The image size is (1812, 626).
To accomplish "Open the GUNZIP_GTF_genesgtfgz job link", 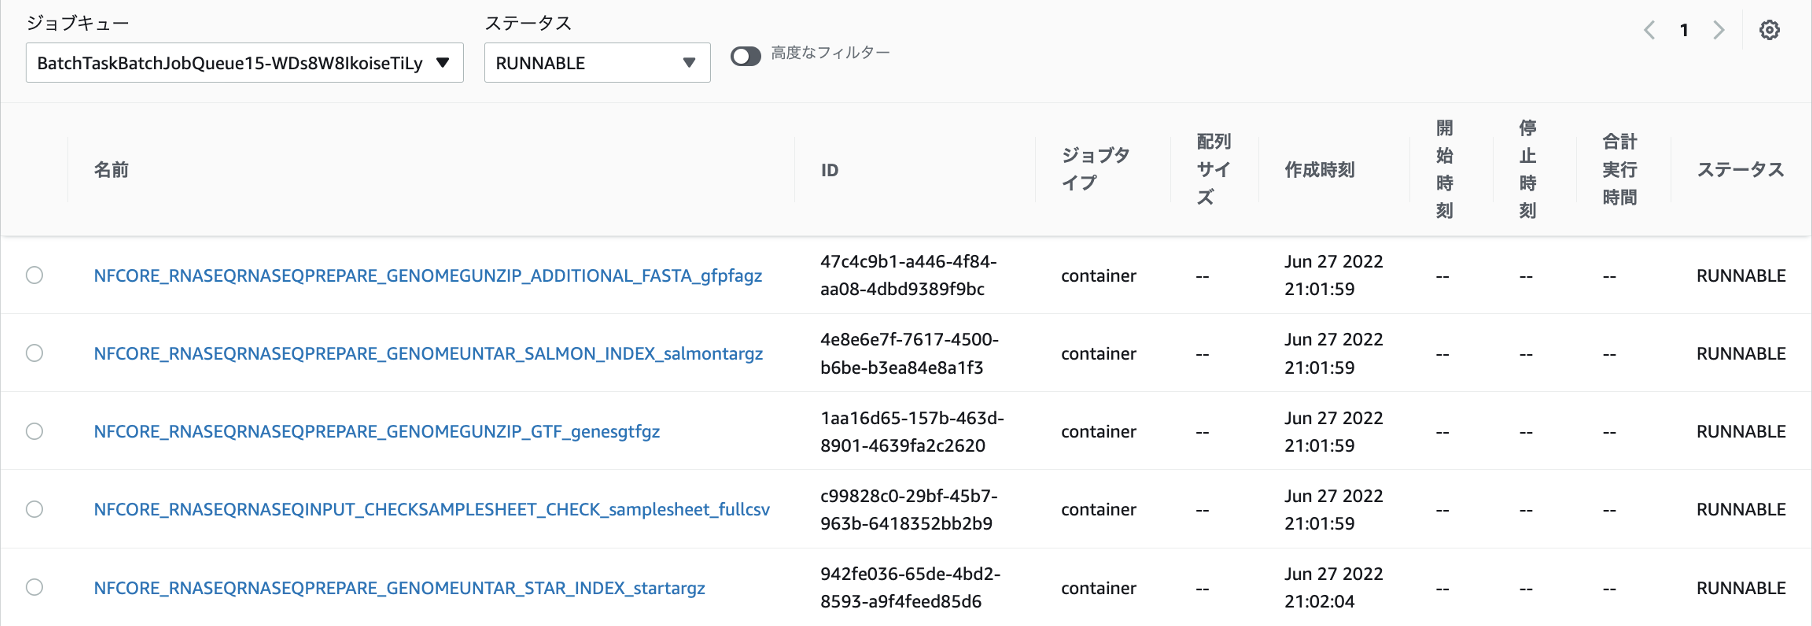I will pyautogui.click(x=377, y=431).
